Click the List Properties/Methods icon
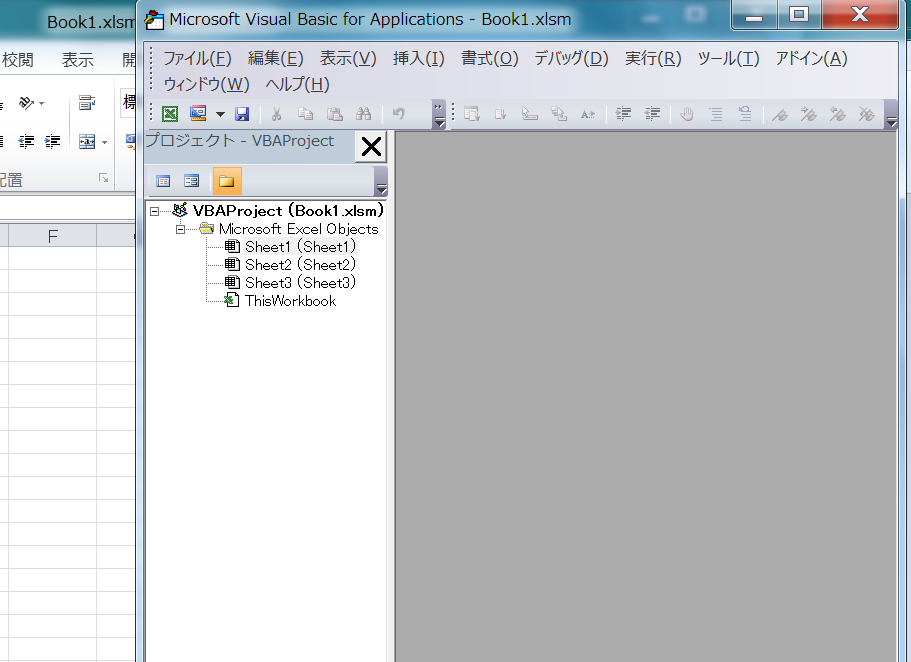 [x=472, y=114]
